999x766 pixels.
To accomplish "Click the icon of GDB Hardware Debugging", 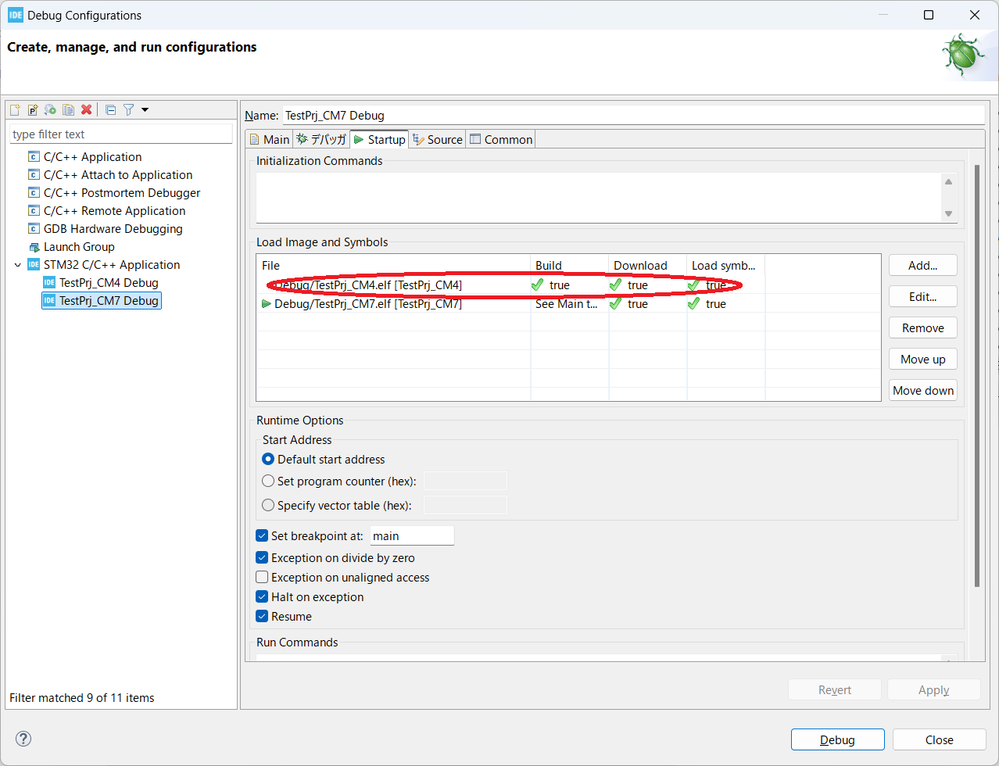I will [34, 229].
